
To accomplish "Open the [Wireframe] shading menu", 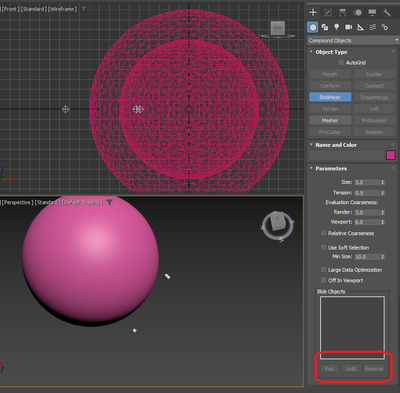I will pos(63,9).
